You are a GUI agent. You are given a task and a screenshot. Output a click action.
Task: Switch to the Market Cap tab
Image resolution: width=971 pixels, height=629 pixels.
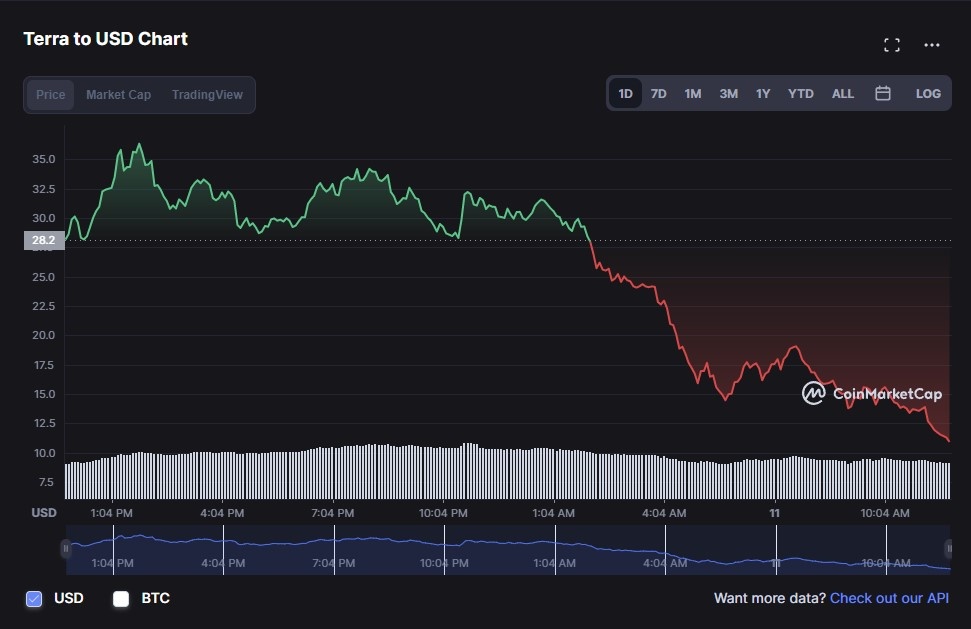pos(118,95)
